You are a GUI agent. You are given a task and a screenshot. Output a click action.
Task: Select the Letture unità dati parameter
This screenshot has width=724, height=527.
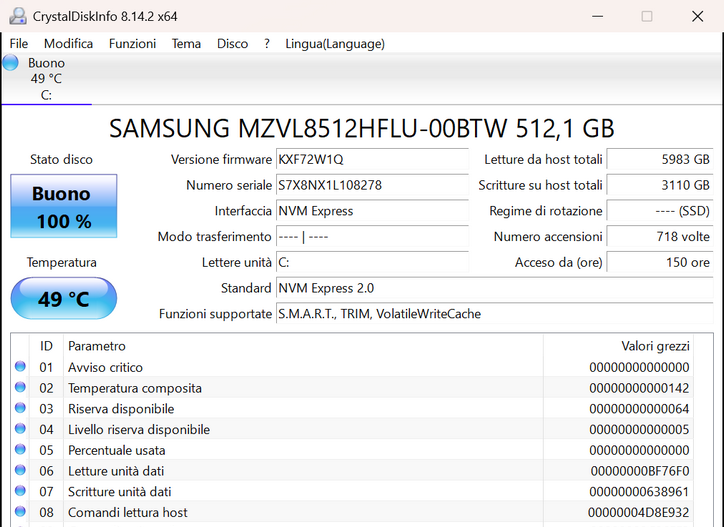click(x=116, y=471)
